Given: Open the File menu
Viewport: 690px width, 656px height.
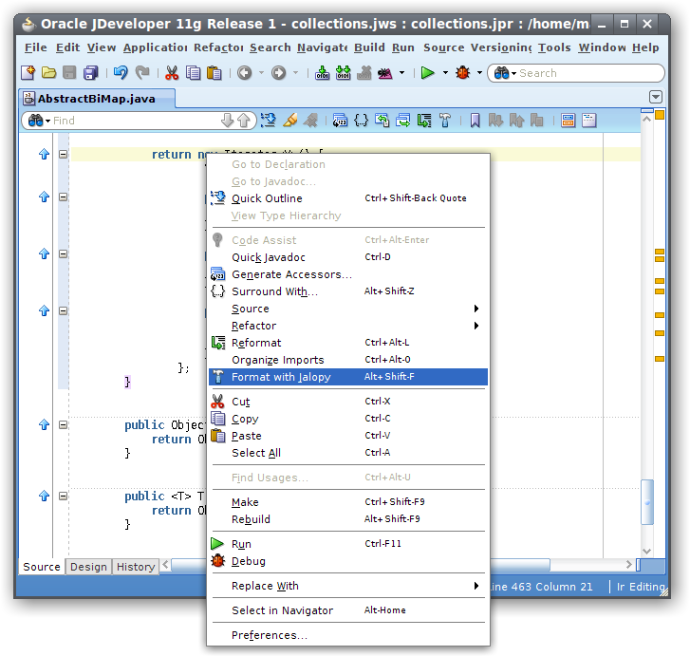Looking at the screenshot, I should click(x=35, y=48).
